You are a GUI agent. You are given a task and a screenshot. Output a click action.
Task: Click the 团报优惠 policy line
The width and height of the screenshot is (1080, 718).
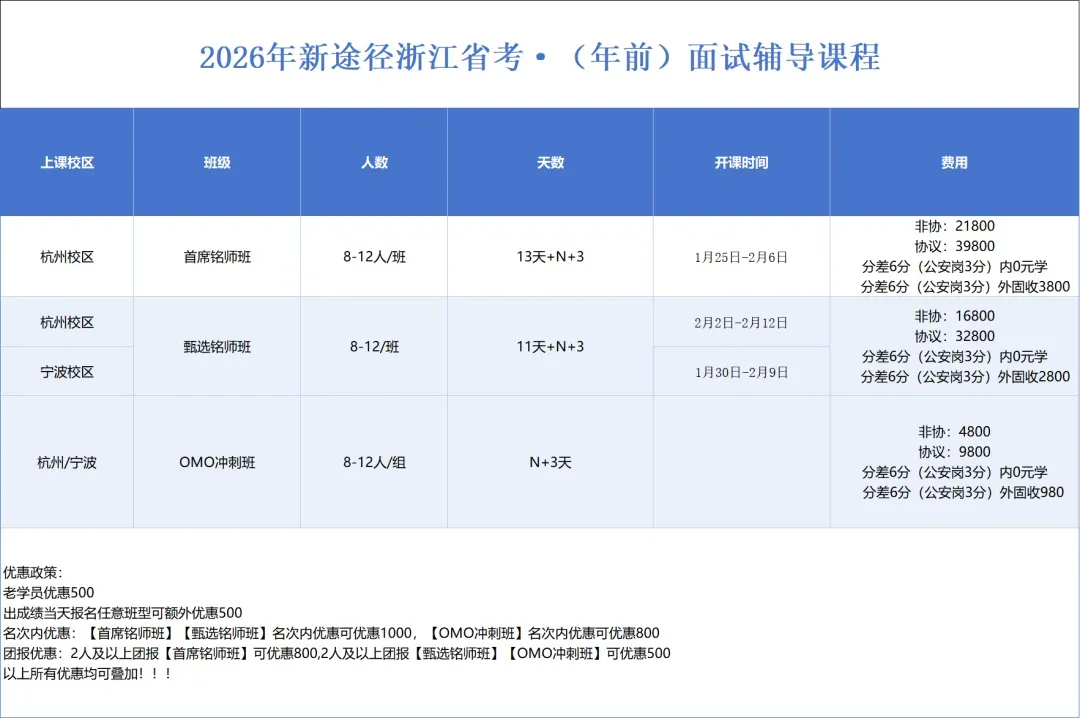(337, 653)
